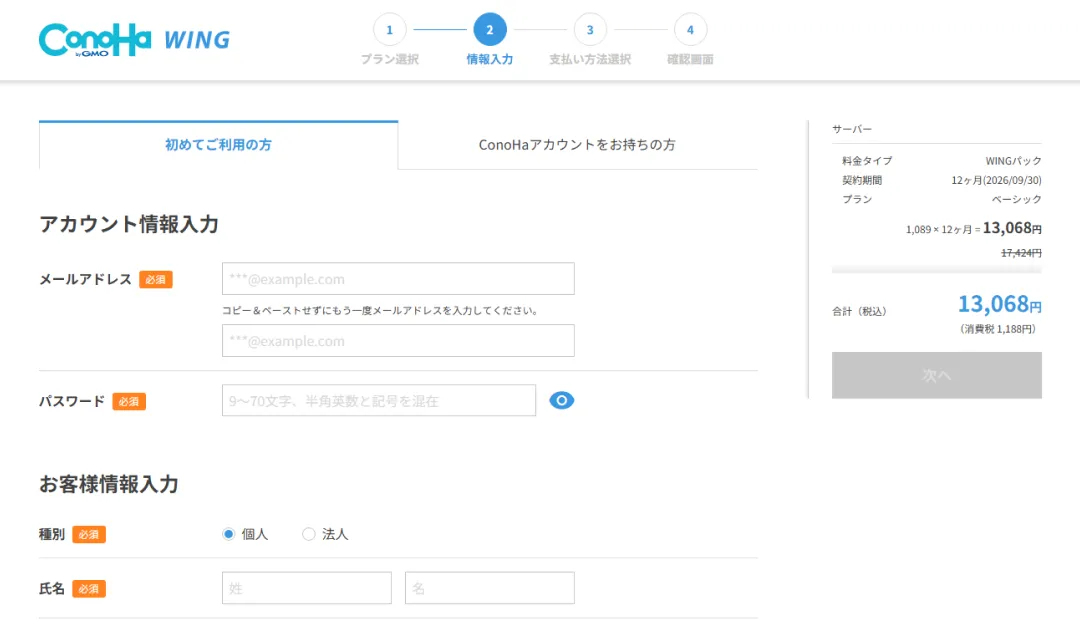Click step 3 支払い方法選択 circle
The width and height of the screenshot is (1080, 630).
click(590, 30)
